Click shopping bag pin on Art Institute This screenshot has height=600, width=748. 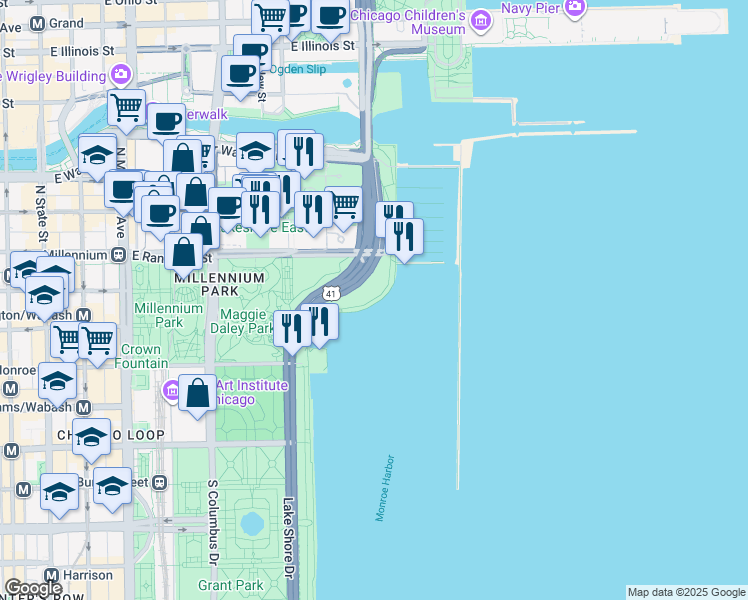(197, 397)
